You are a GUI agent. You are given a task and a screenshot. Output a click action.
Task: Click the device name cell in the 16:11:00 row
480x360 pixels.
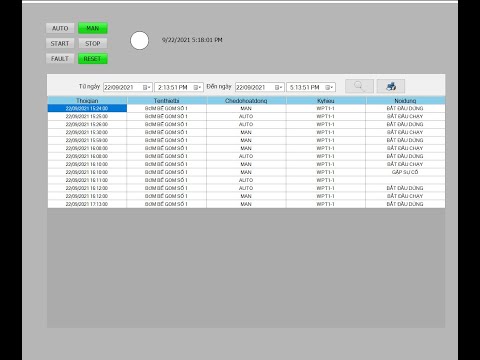point(167,180)
